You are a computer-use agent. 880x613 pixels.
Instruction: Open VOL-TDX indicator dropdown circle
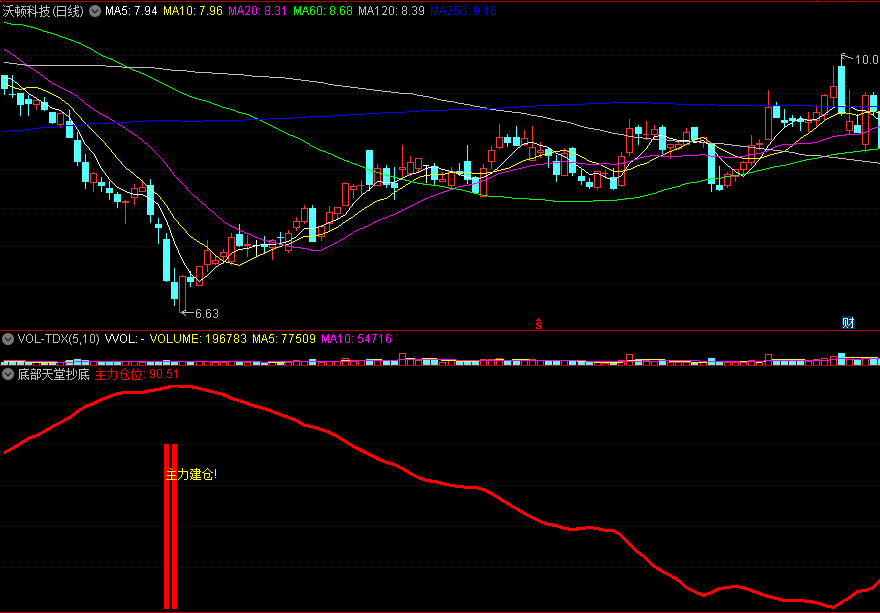click(x=8, y=338)
